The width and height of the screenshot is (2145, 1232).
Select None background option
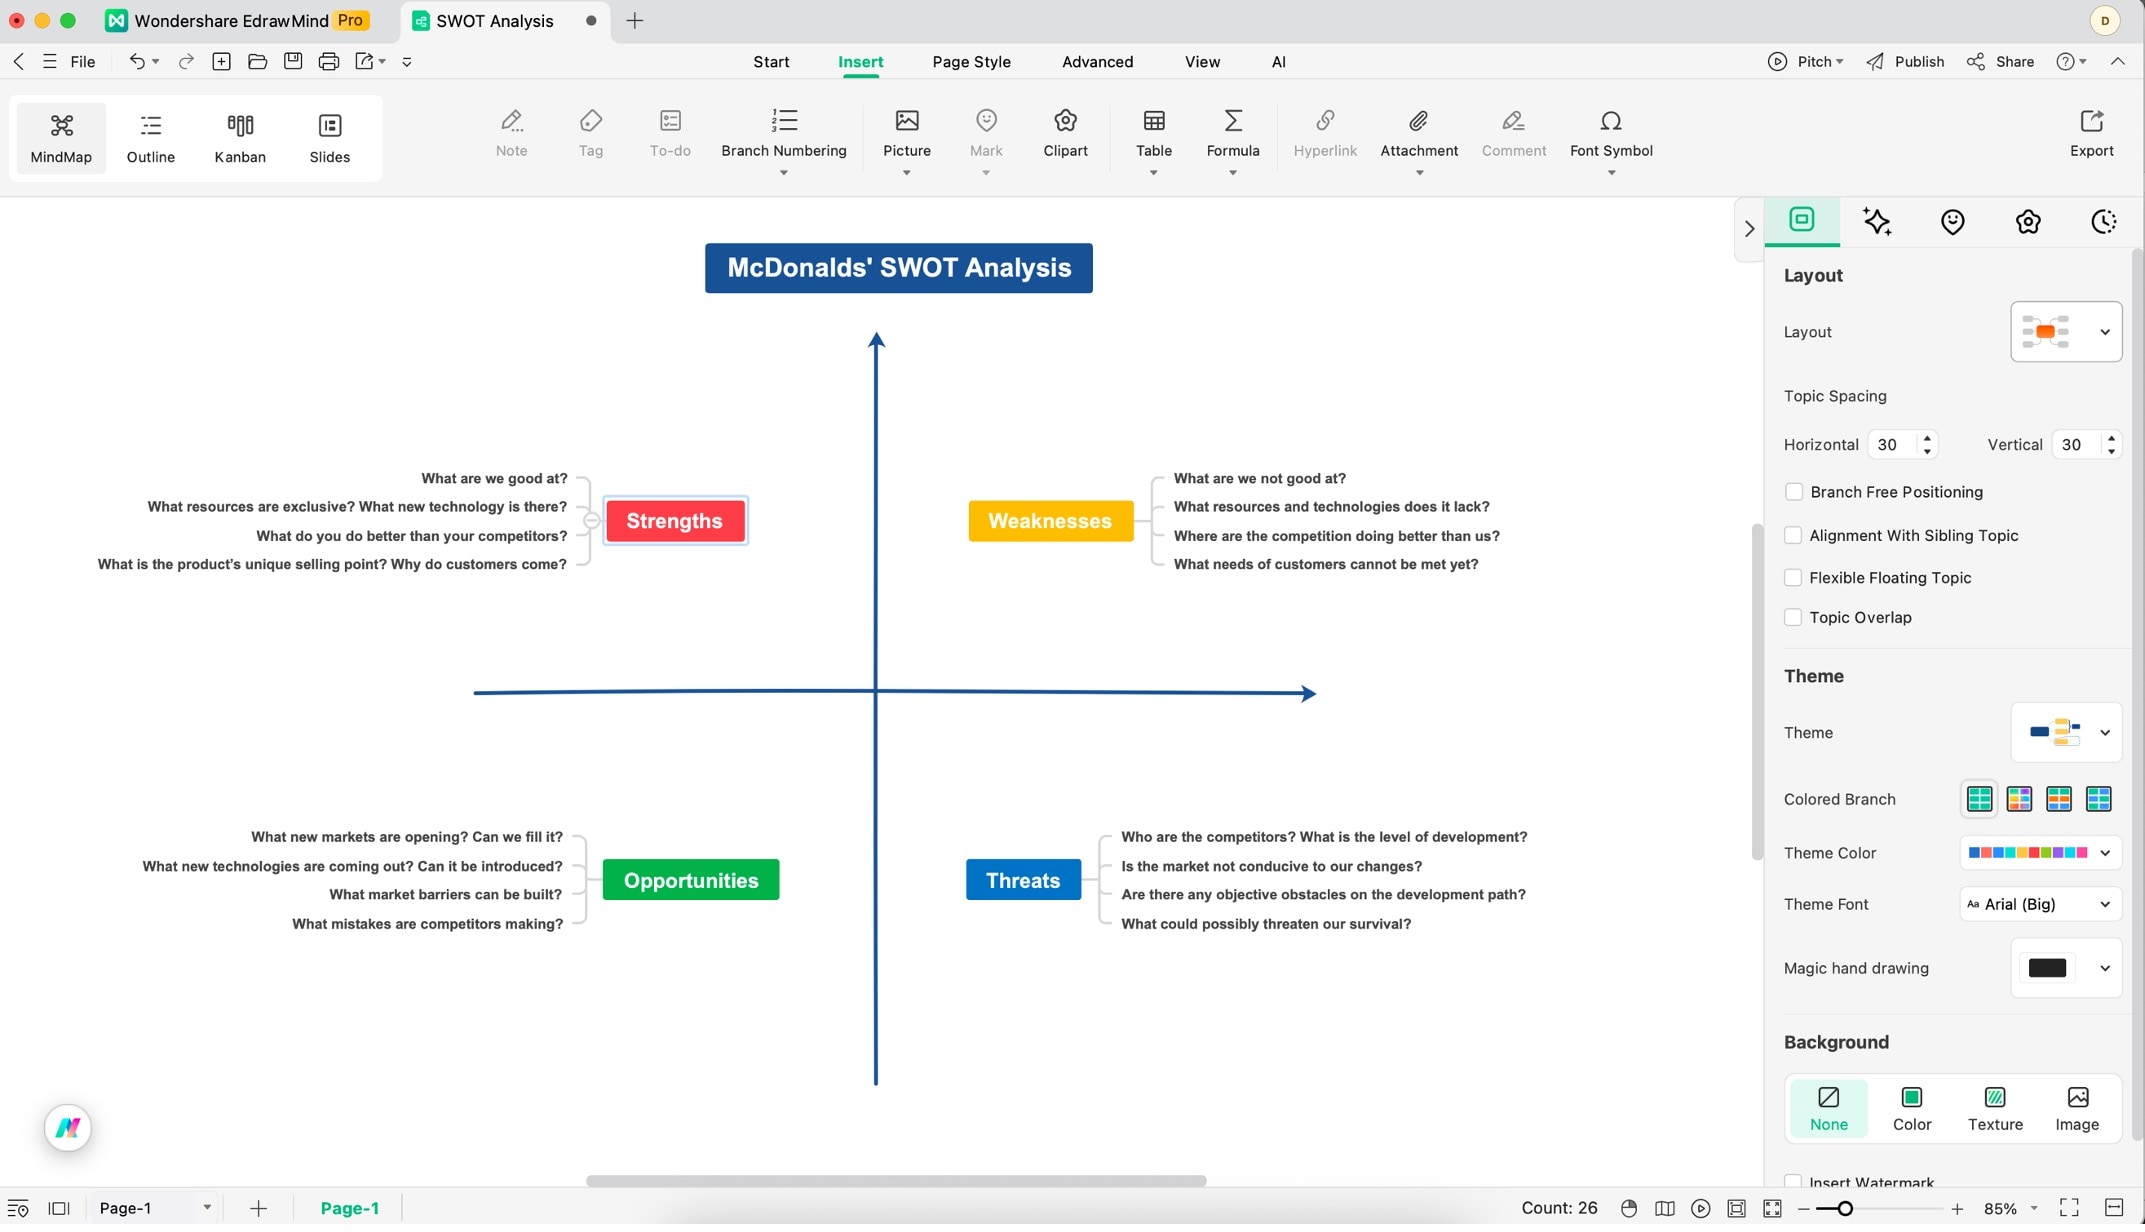click(1828, 1108)
